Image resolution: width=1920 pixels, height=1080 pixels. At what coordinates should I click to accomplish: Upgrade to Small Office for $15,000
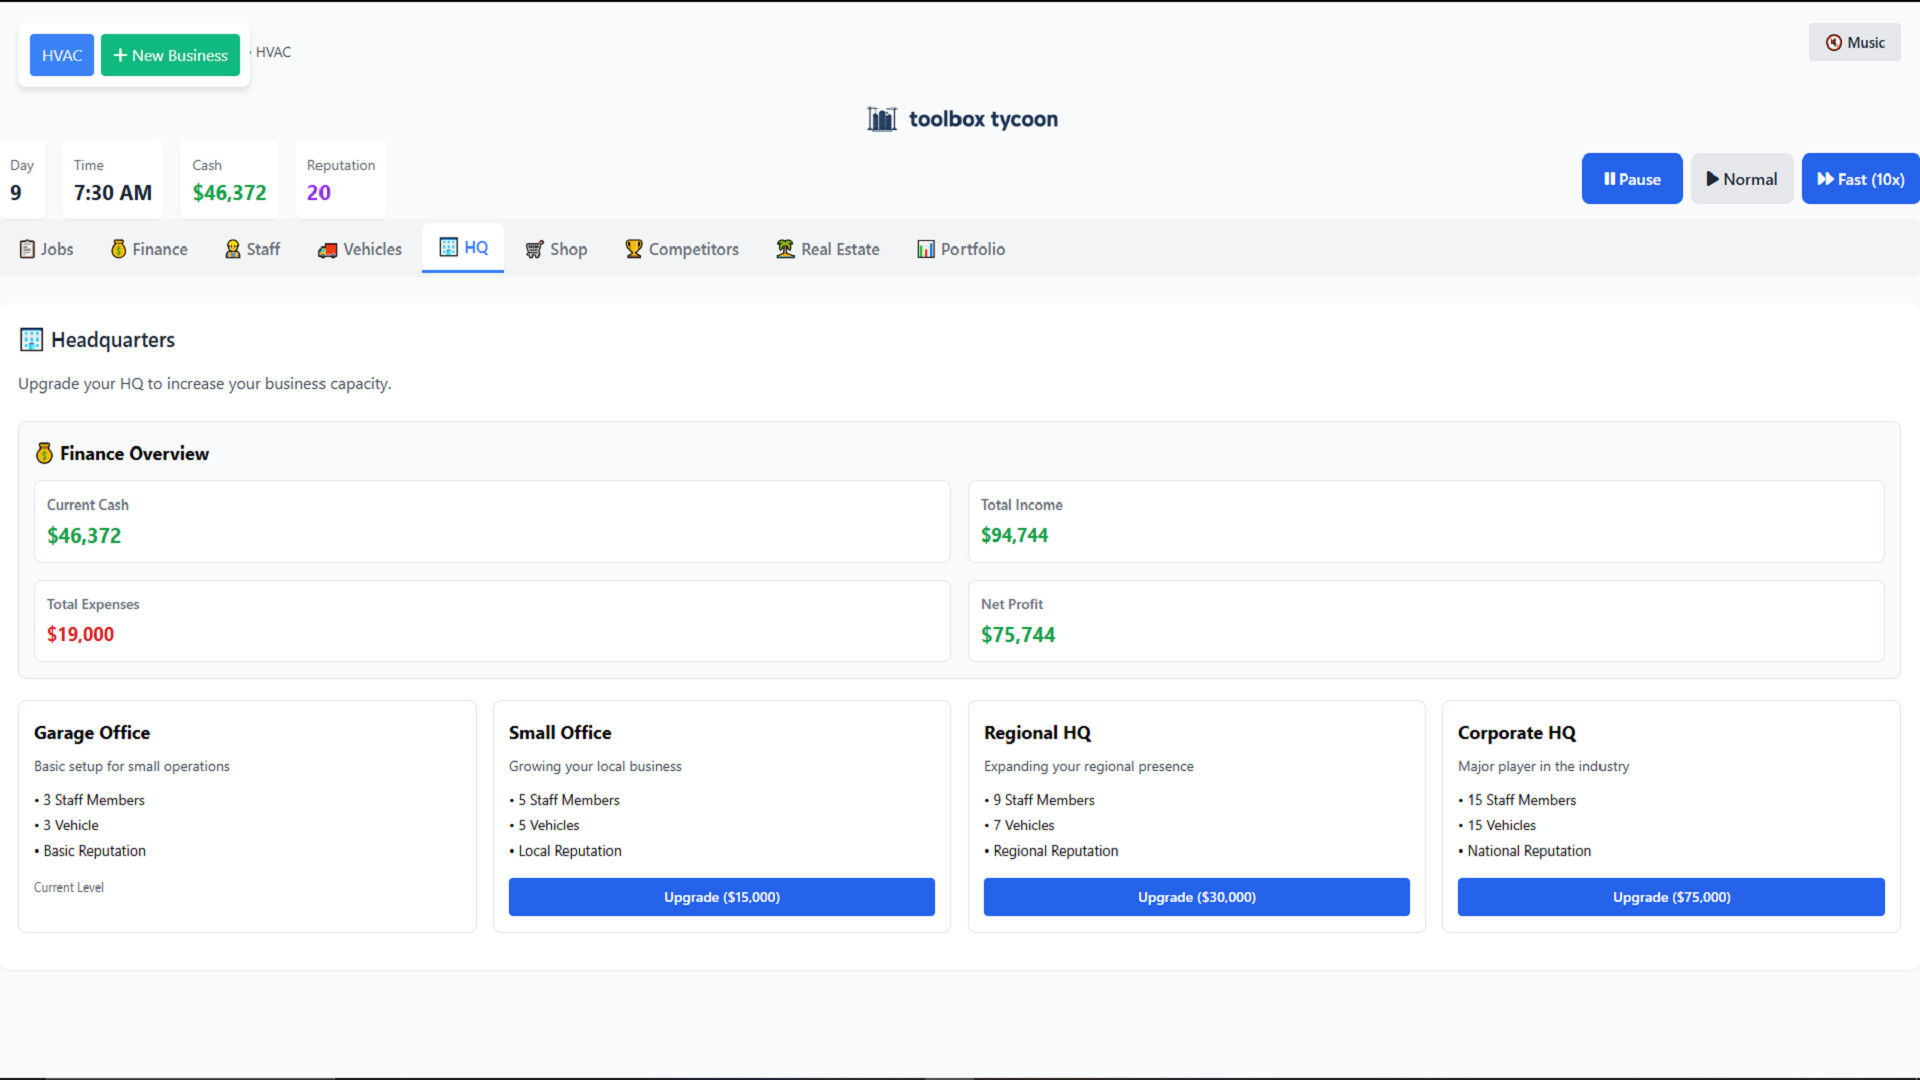coord(721,897)
